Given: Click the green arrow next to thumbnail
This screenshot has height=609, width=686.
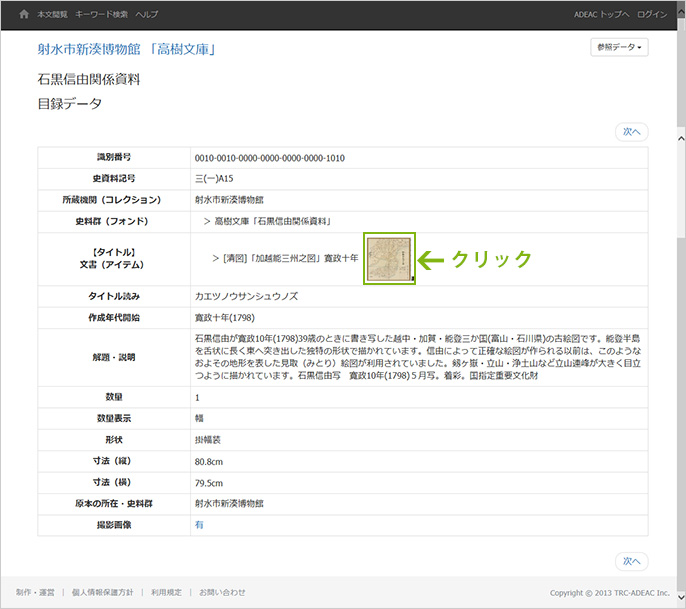Looking at the screenshot, I should pos(429,259).
